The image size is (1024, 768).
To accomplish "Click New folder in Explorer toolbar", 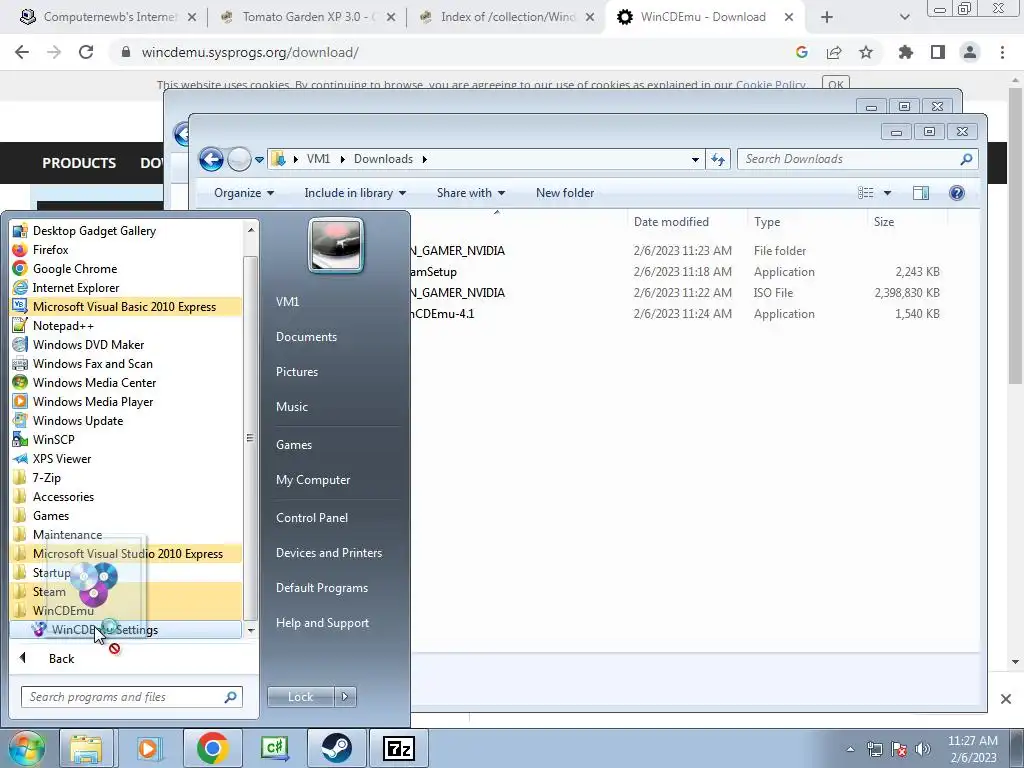I will (565, 193).
